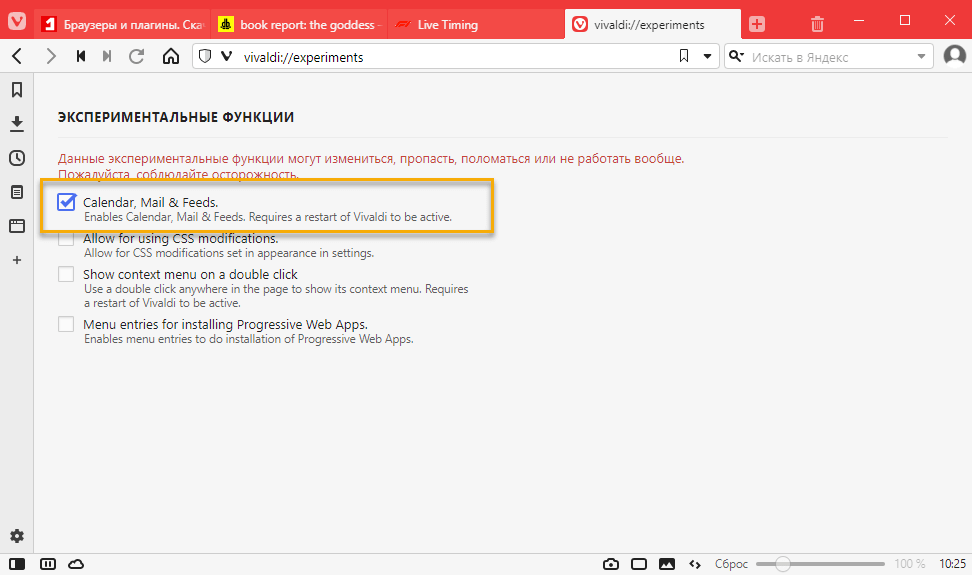This screenshot has height=575, width=972.
Task: Open the Vivaldi main menu logo
Action: [17, 21]
